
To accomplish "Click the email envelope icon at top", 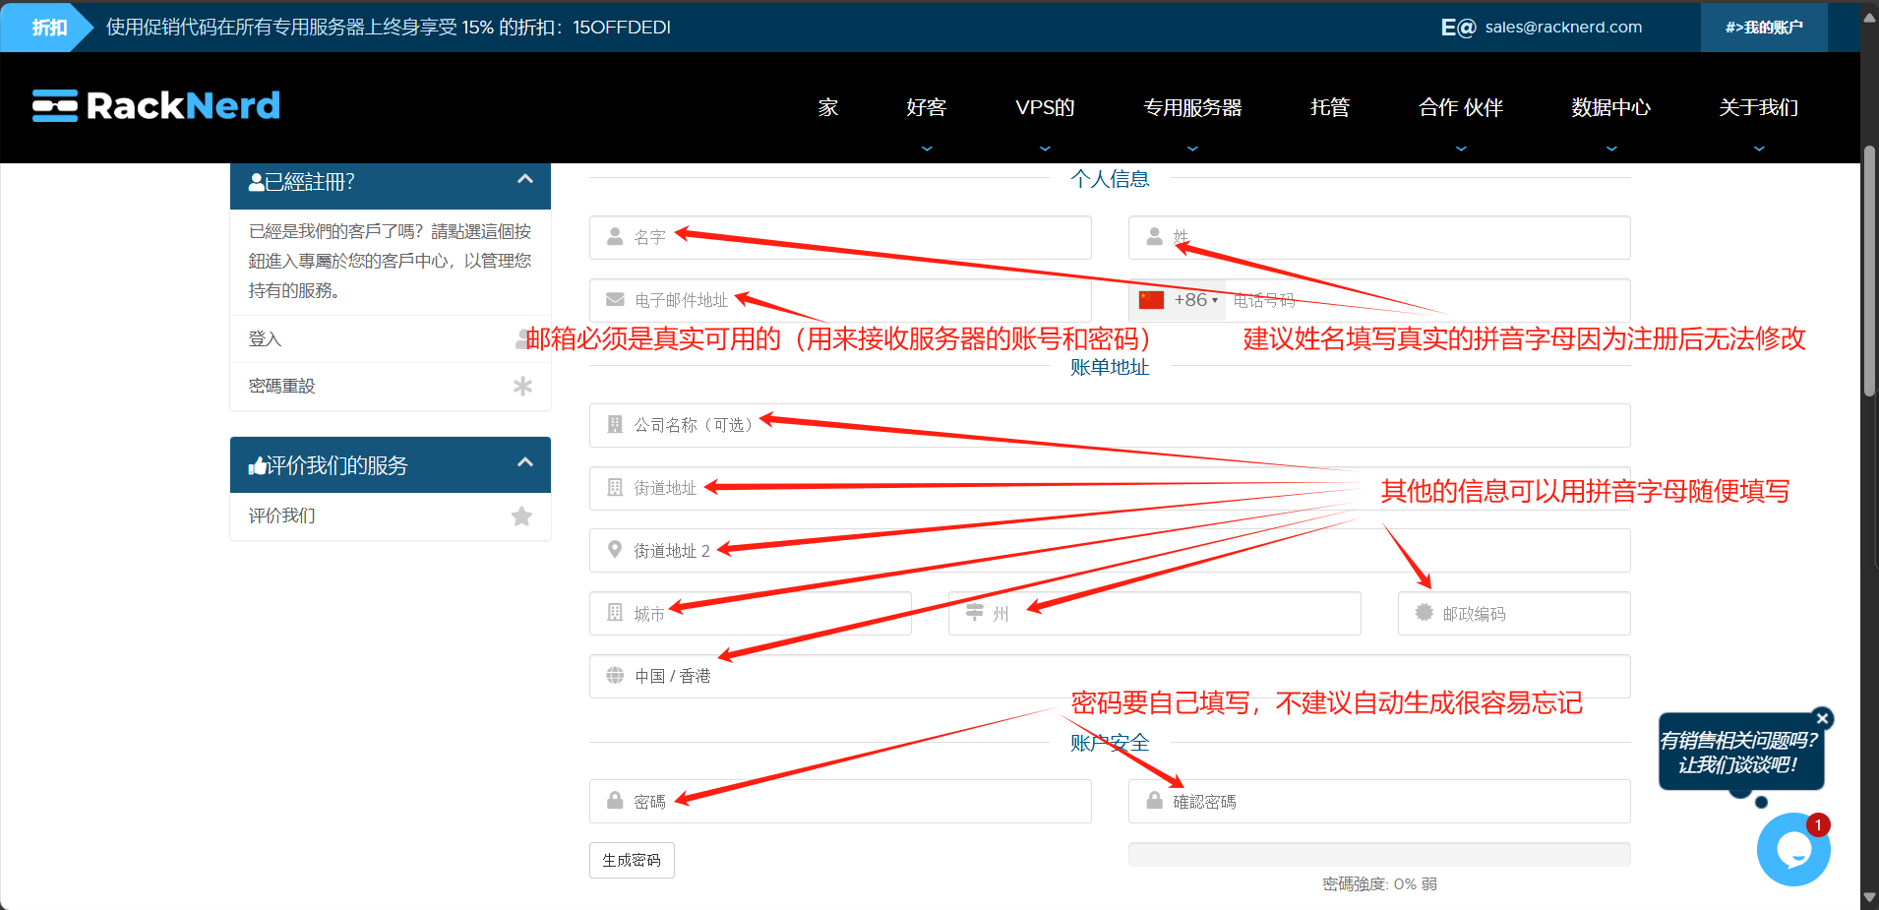I will [x=1457, y=27].
